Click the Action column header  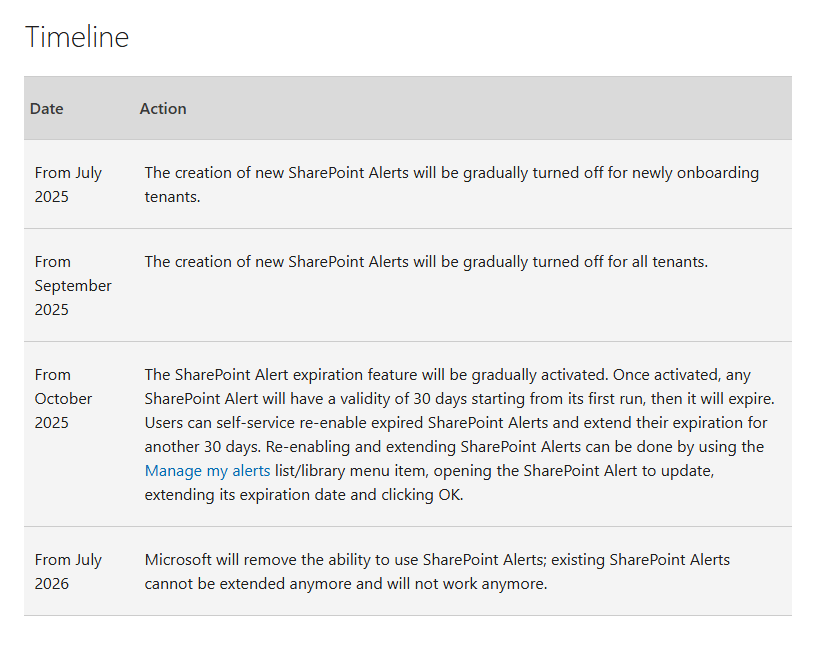(163, 109)
